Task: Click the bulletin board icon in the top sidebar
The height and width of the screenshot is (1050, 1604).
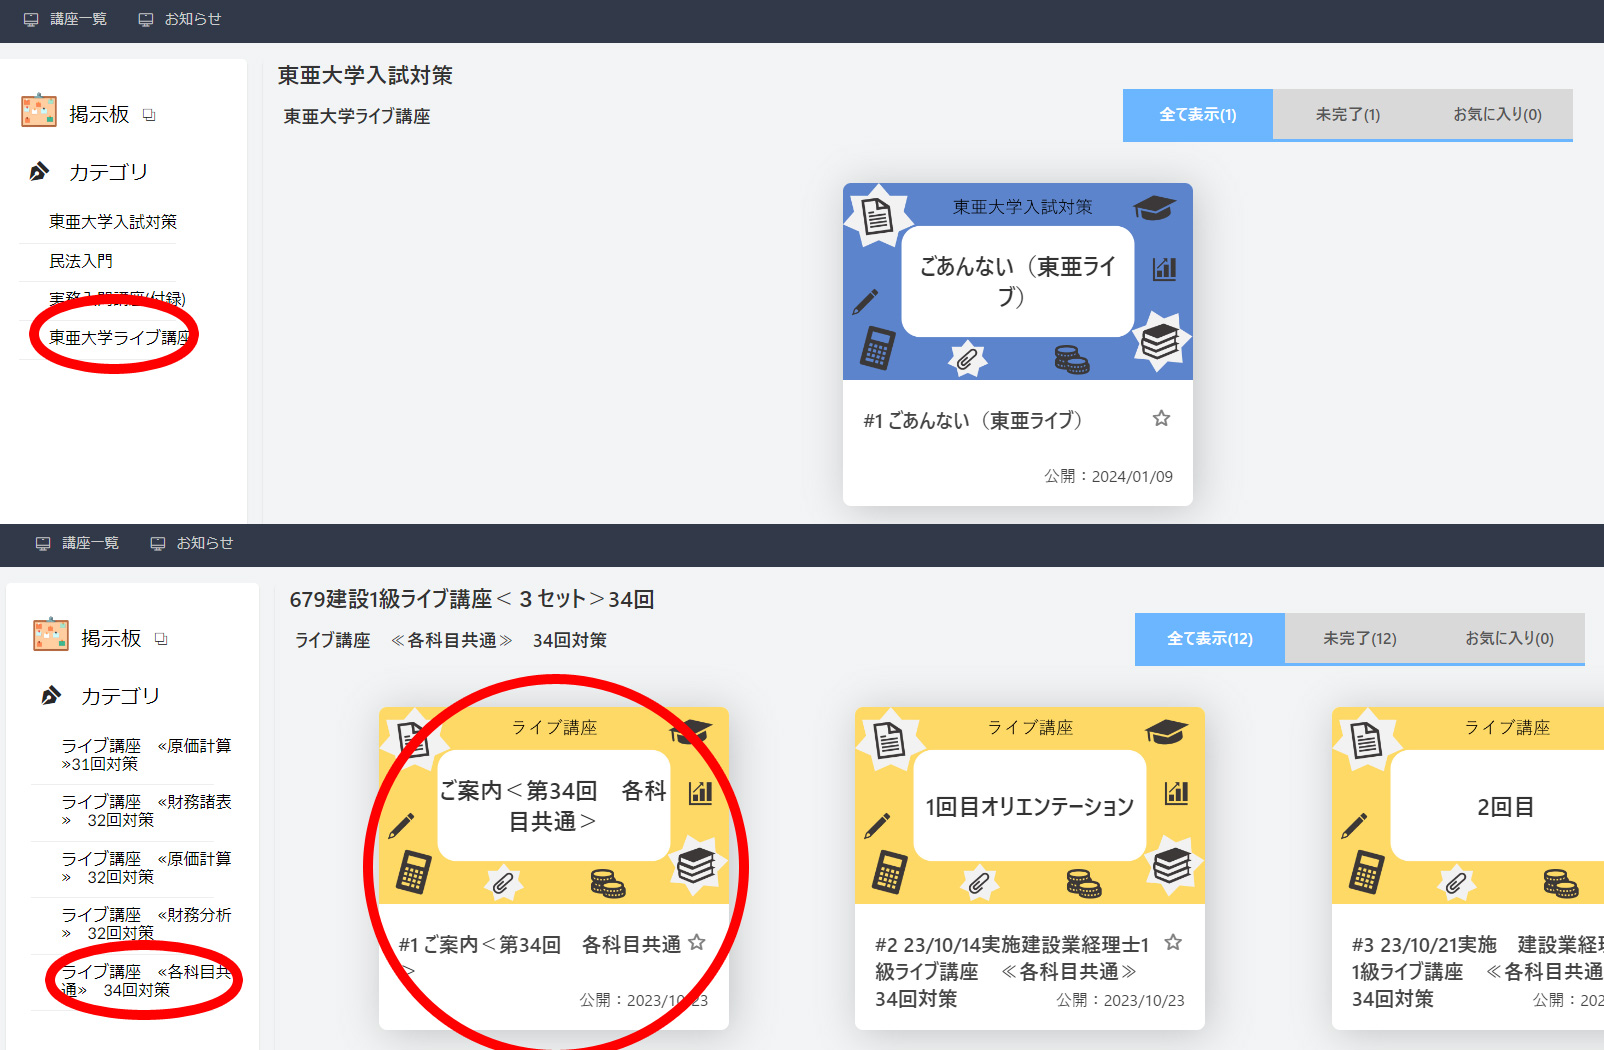Action: point(39,111)
